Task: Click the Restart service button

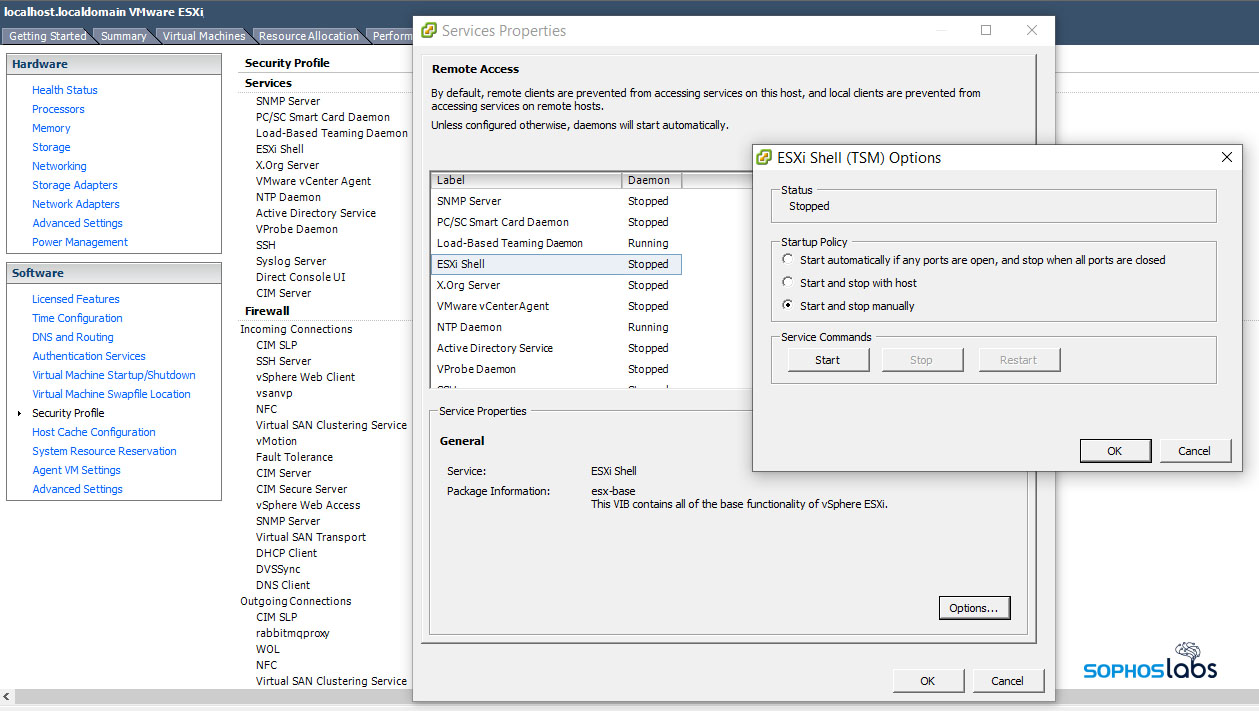Action: point(1018,360)
